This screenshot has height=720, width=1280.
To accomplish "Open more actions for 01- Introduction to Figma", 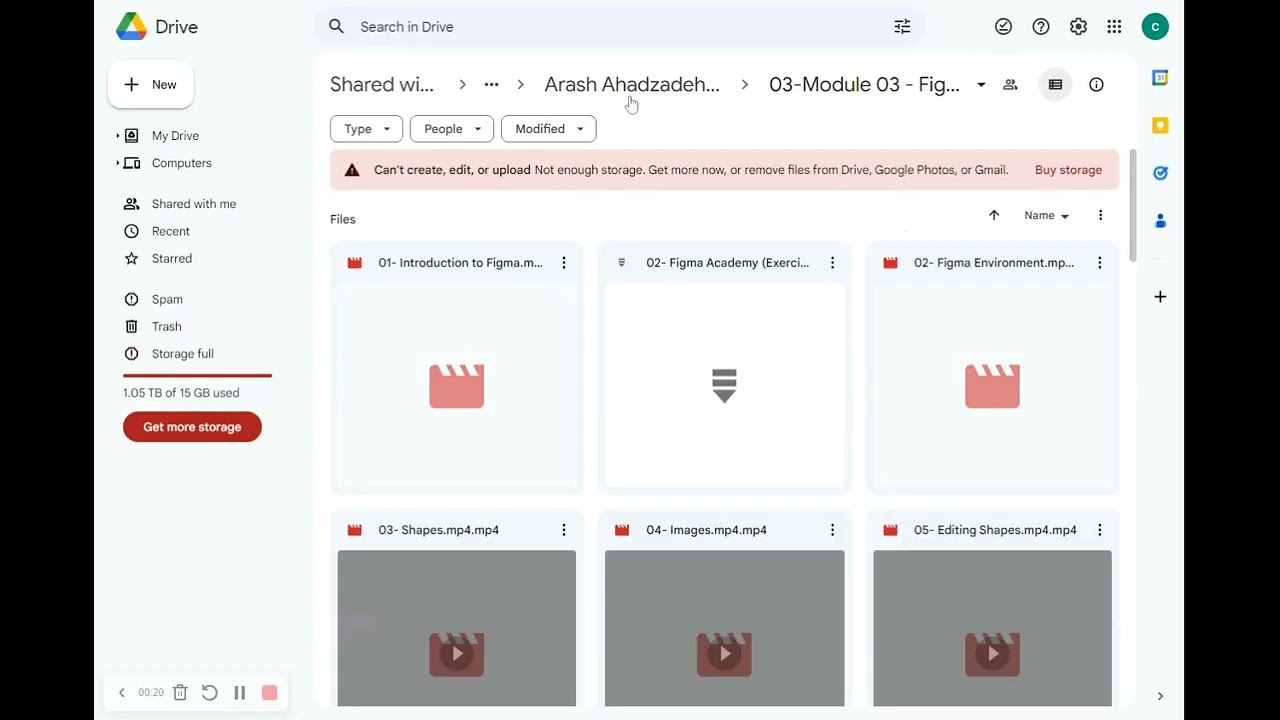I will coord(564,263).
